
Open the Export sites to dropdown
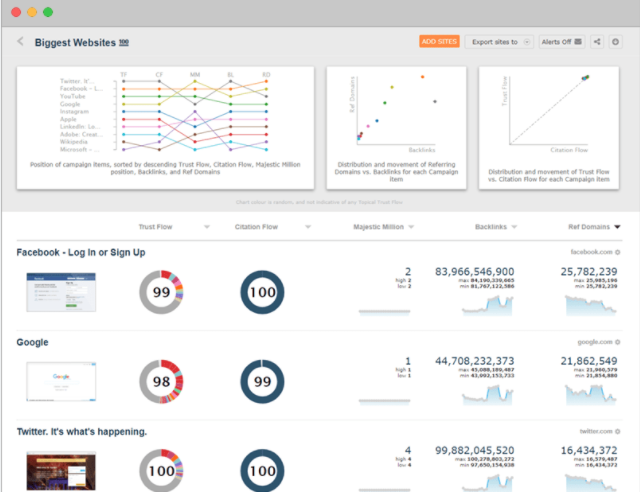[499, 42]
